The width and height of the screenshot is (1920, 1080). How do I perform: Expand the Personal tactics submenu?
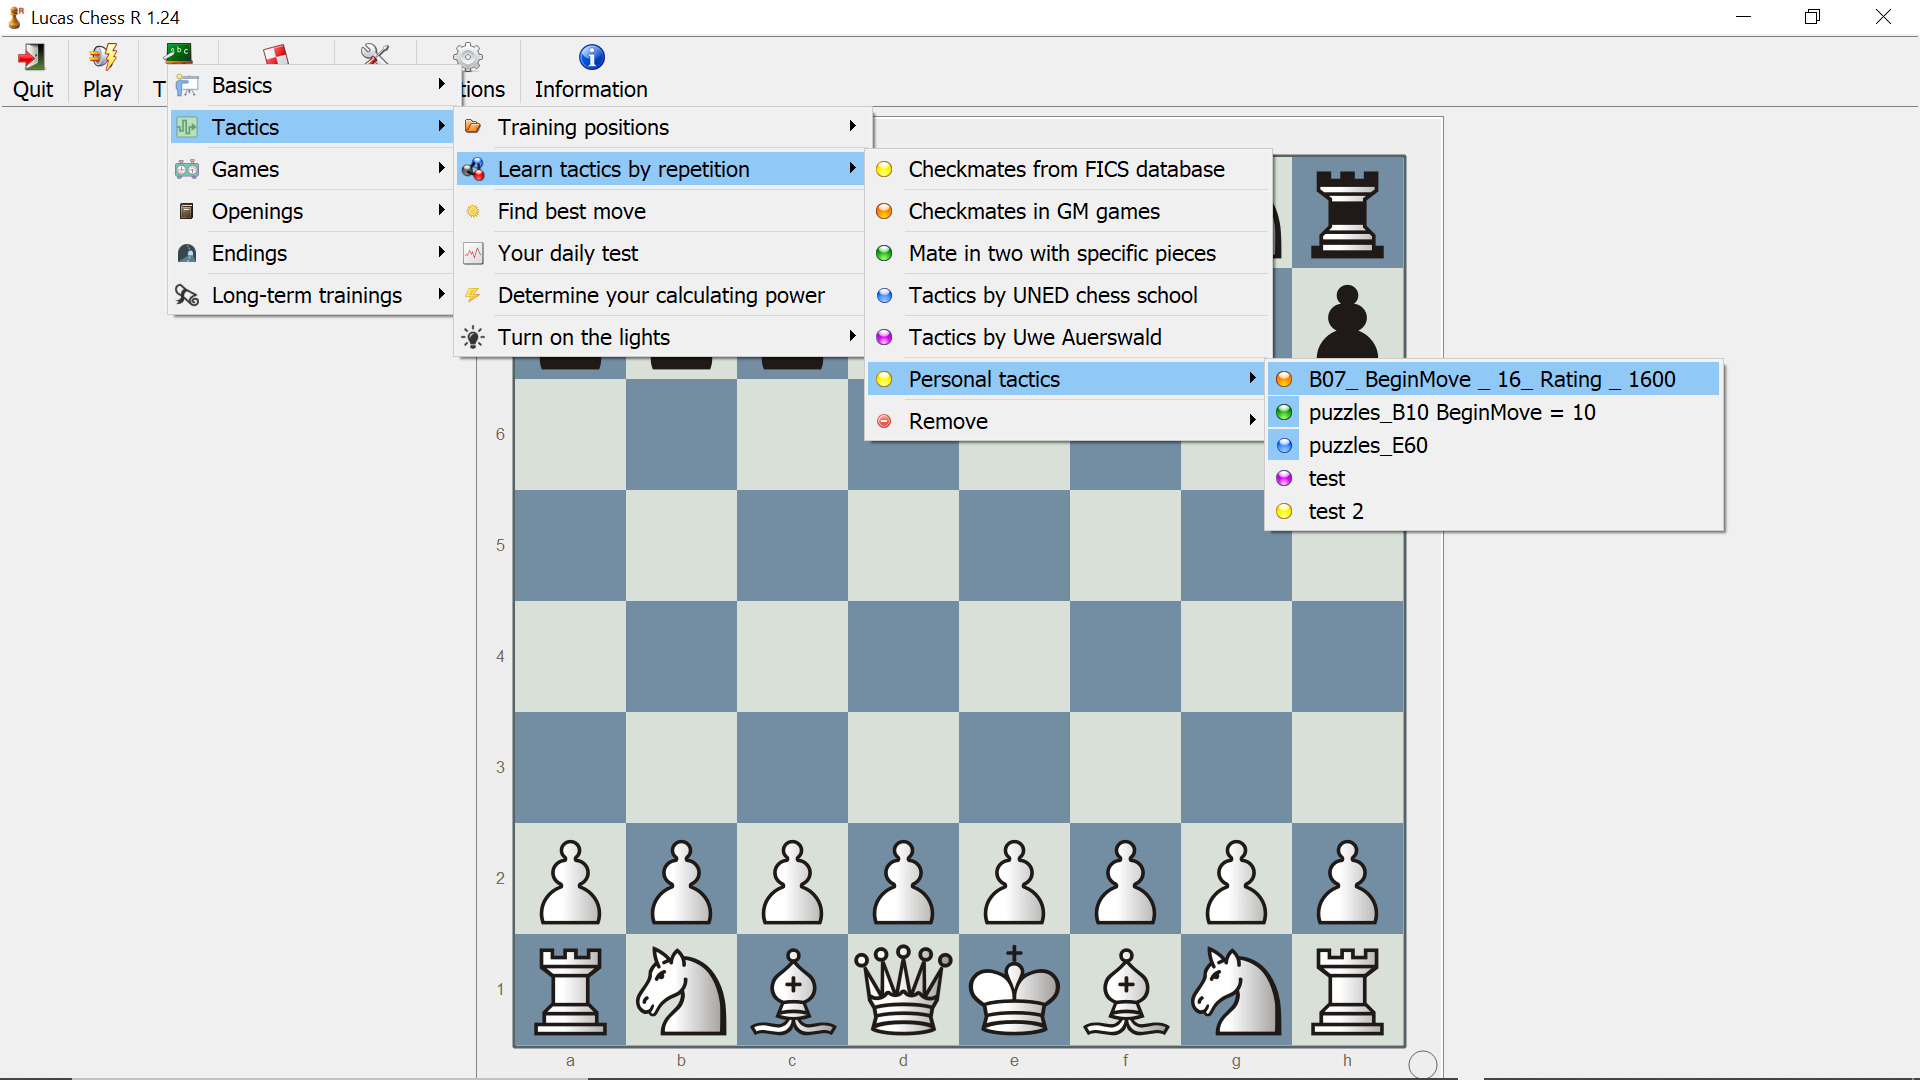click(1065, 380)
